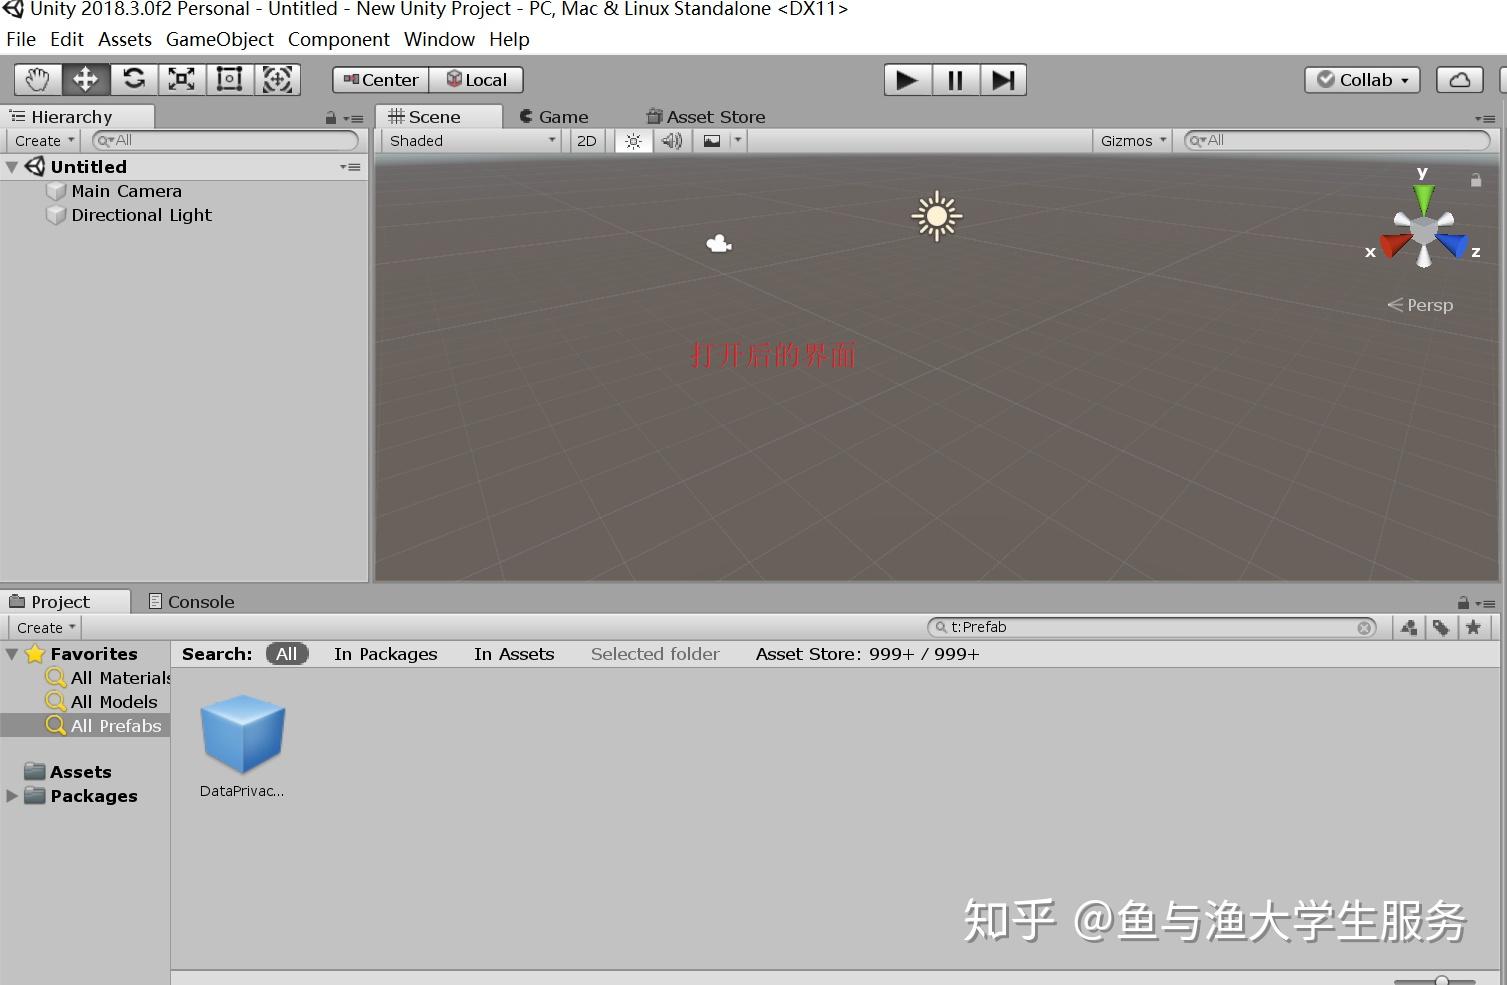Open the Shaded draw mode dropdown

(x=470, y=140)
